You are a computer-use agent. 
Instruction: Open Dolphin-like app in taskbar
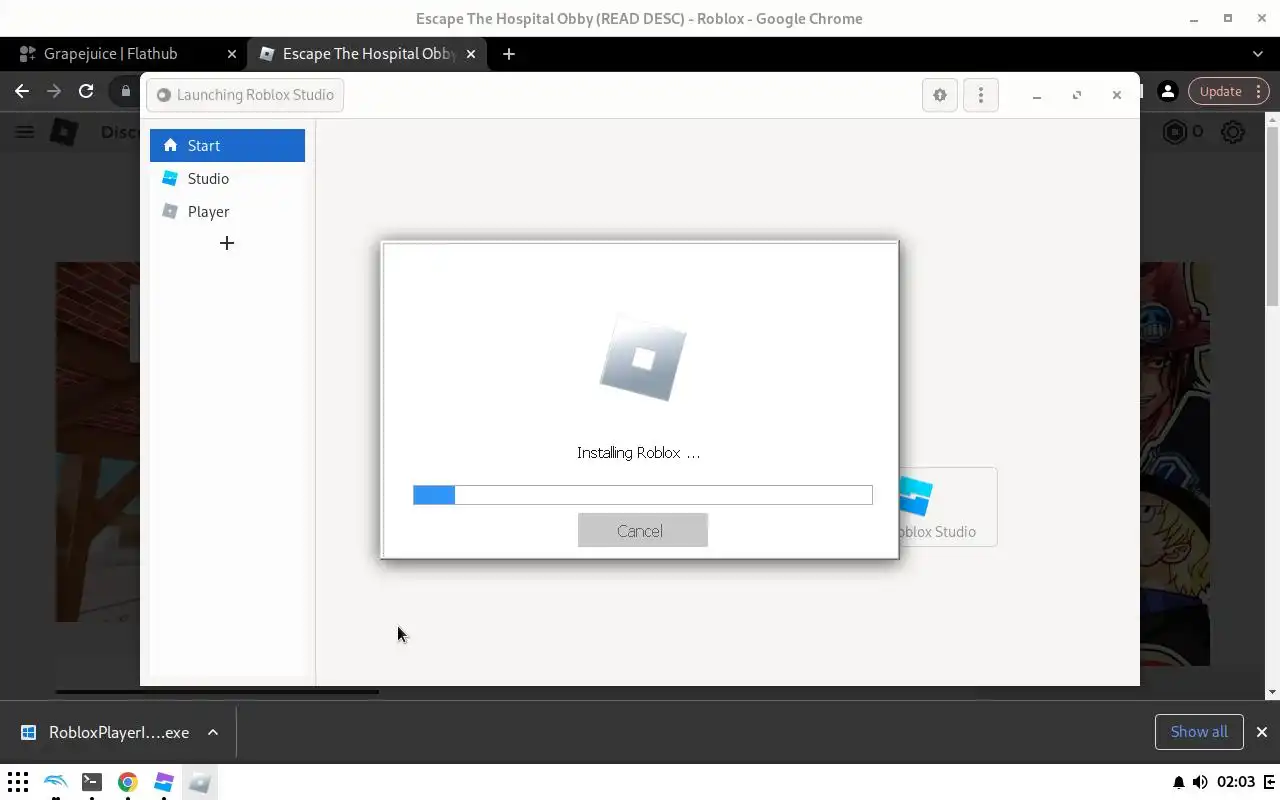coord(55,782)
